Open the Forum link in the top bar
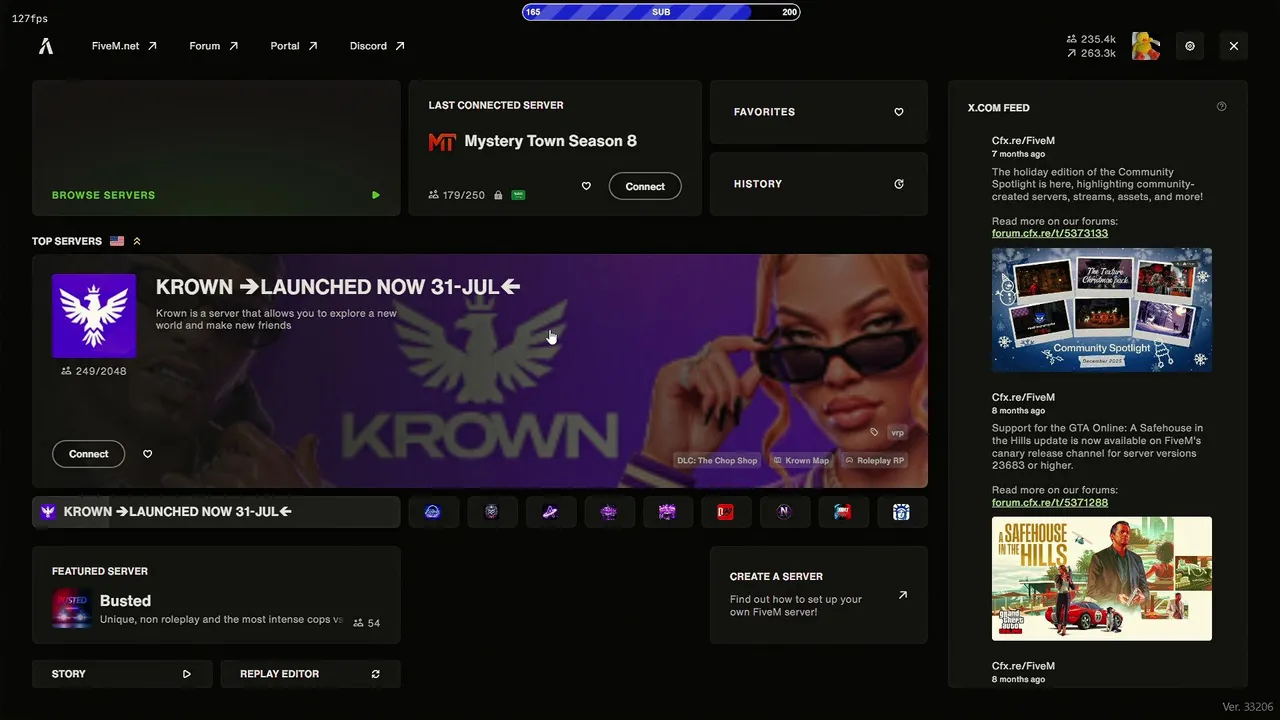This screenshot has width=1280, height=720. 214,46
